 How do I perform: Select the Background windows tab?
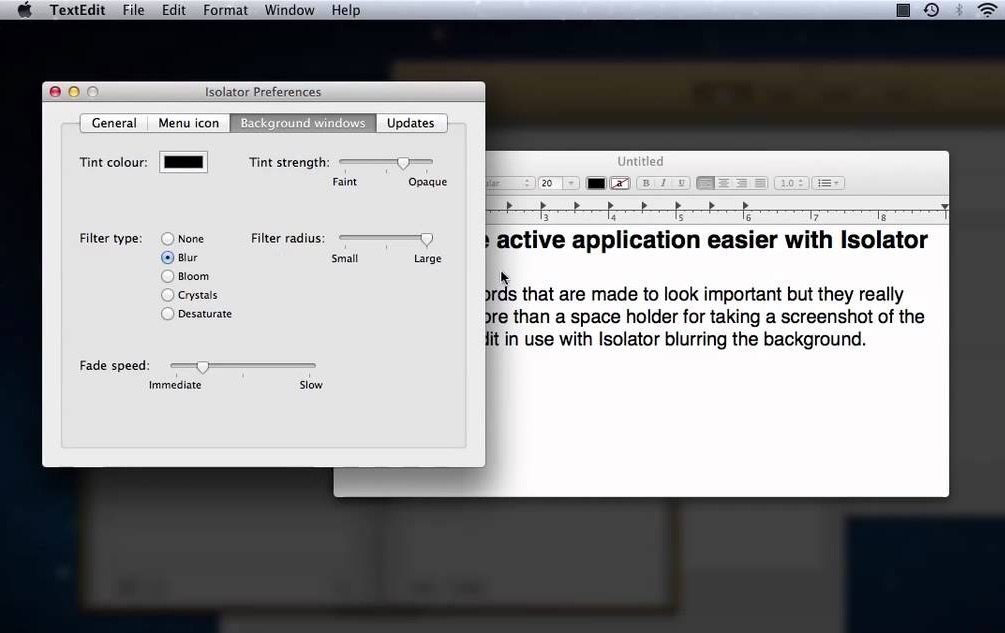303,123
